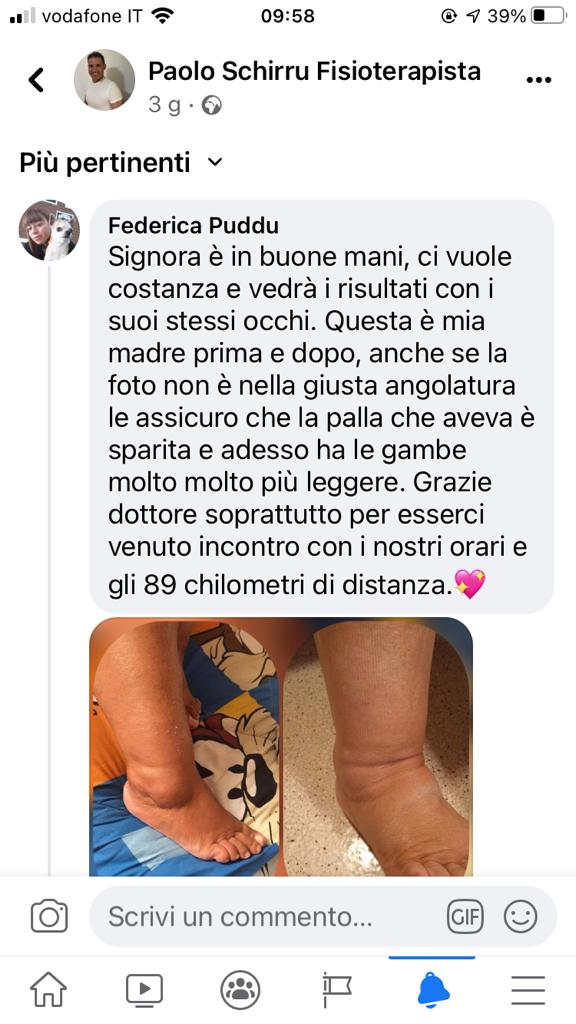Open Paolo Schirru Fisioterapista page name
The height and width of the screenshot is (1024, 576).
[x=314, y=71]
